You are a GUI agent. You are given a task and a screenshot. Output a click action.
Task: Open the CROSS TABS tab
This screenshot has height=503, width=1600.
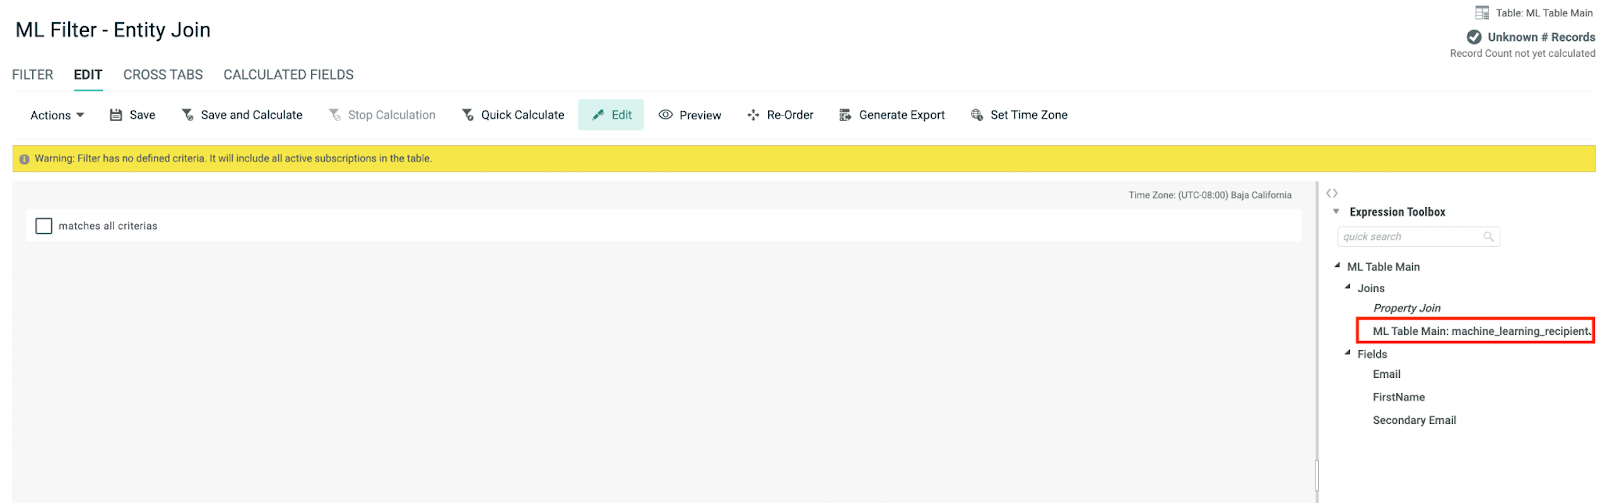point(163,75)
